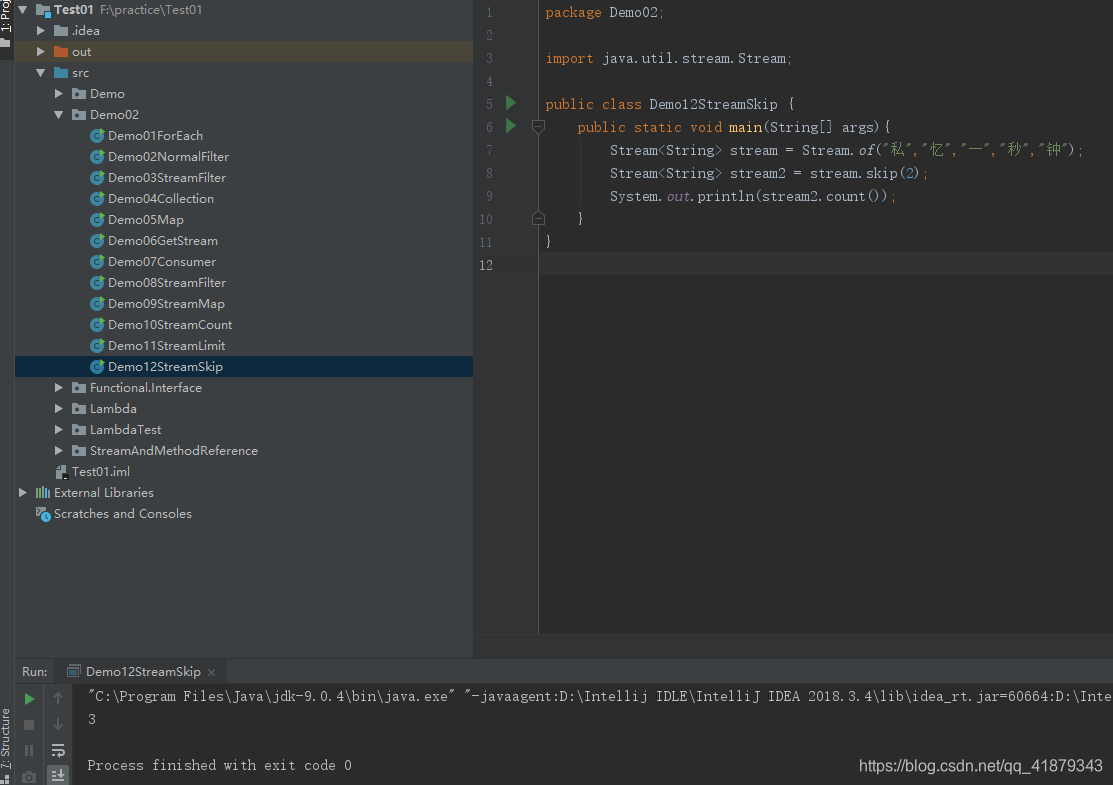Click the console output value 3
1113x785 pixels.
(x=92, y=719)
